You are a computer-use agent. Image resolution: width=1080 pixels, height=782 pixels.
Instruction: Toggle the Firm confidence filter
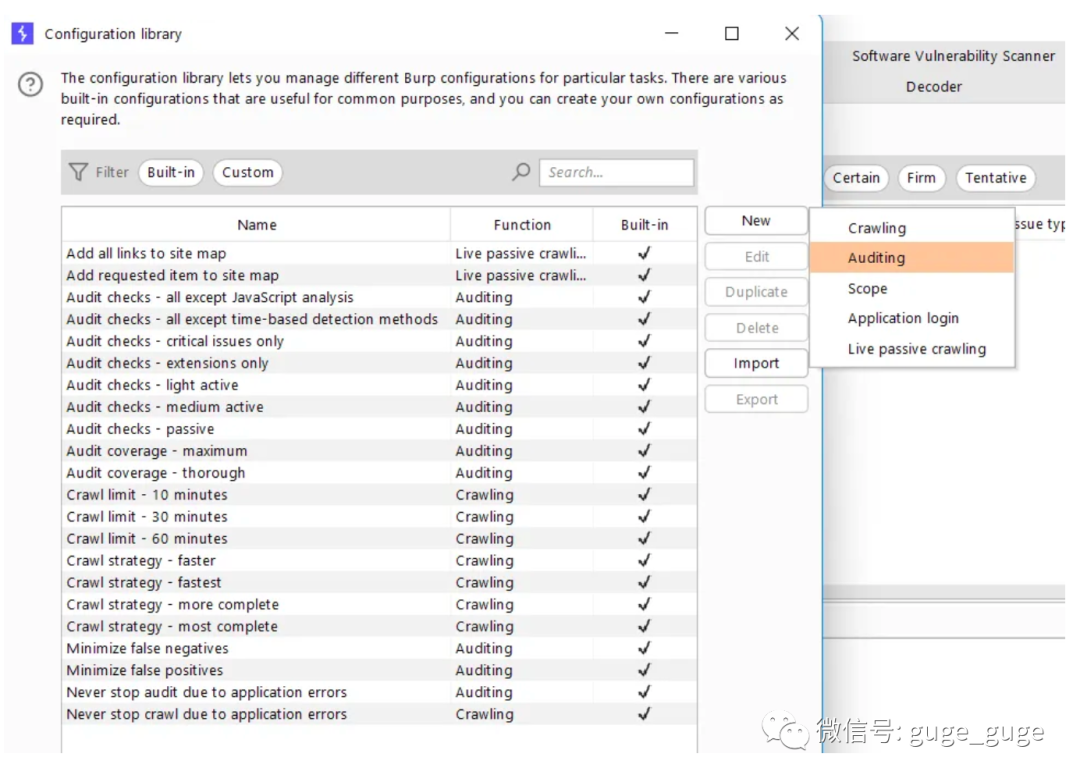(x=921, y=178)
